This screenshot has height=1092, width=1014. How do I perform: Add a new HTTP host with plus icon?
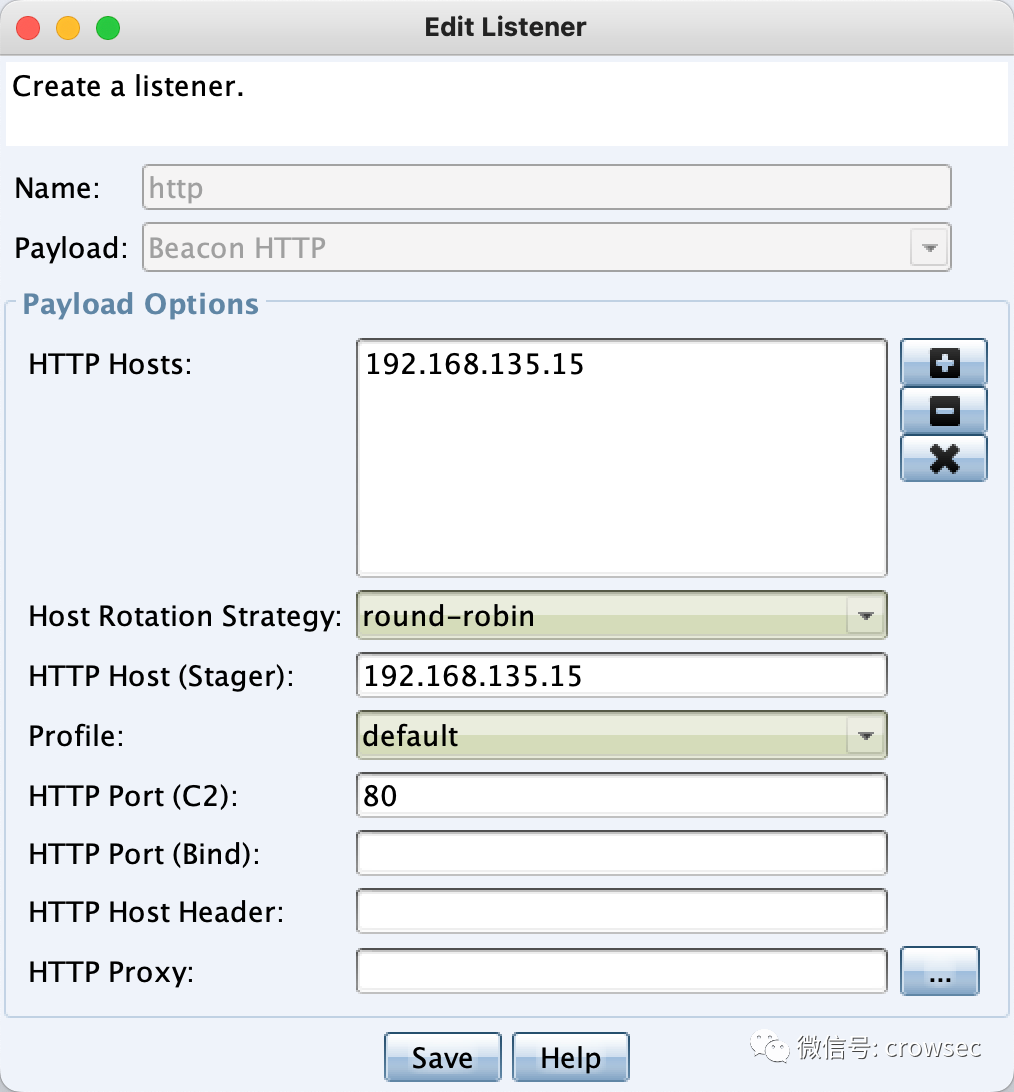click(x=944, y=362)
